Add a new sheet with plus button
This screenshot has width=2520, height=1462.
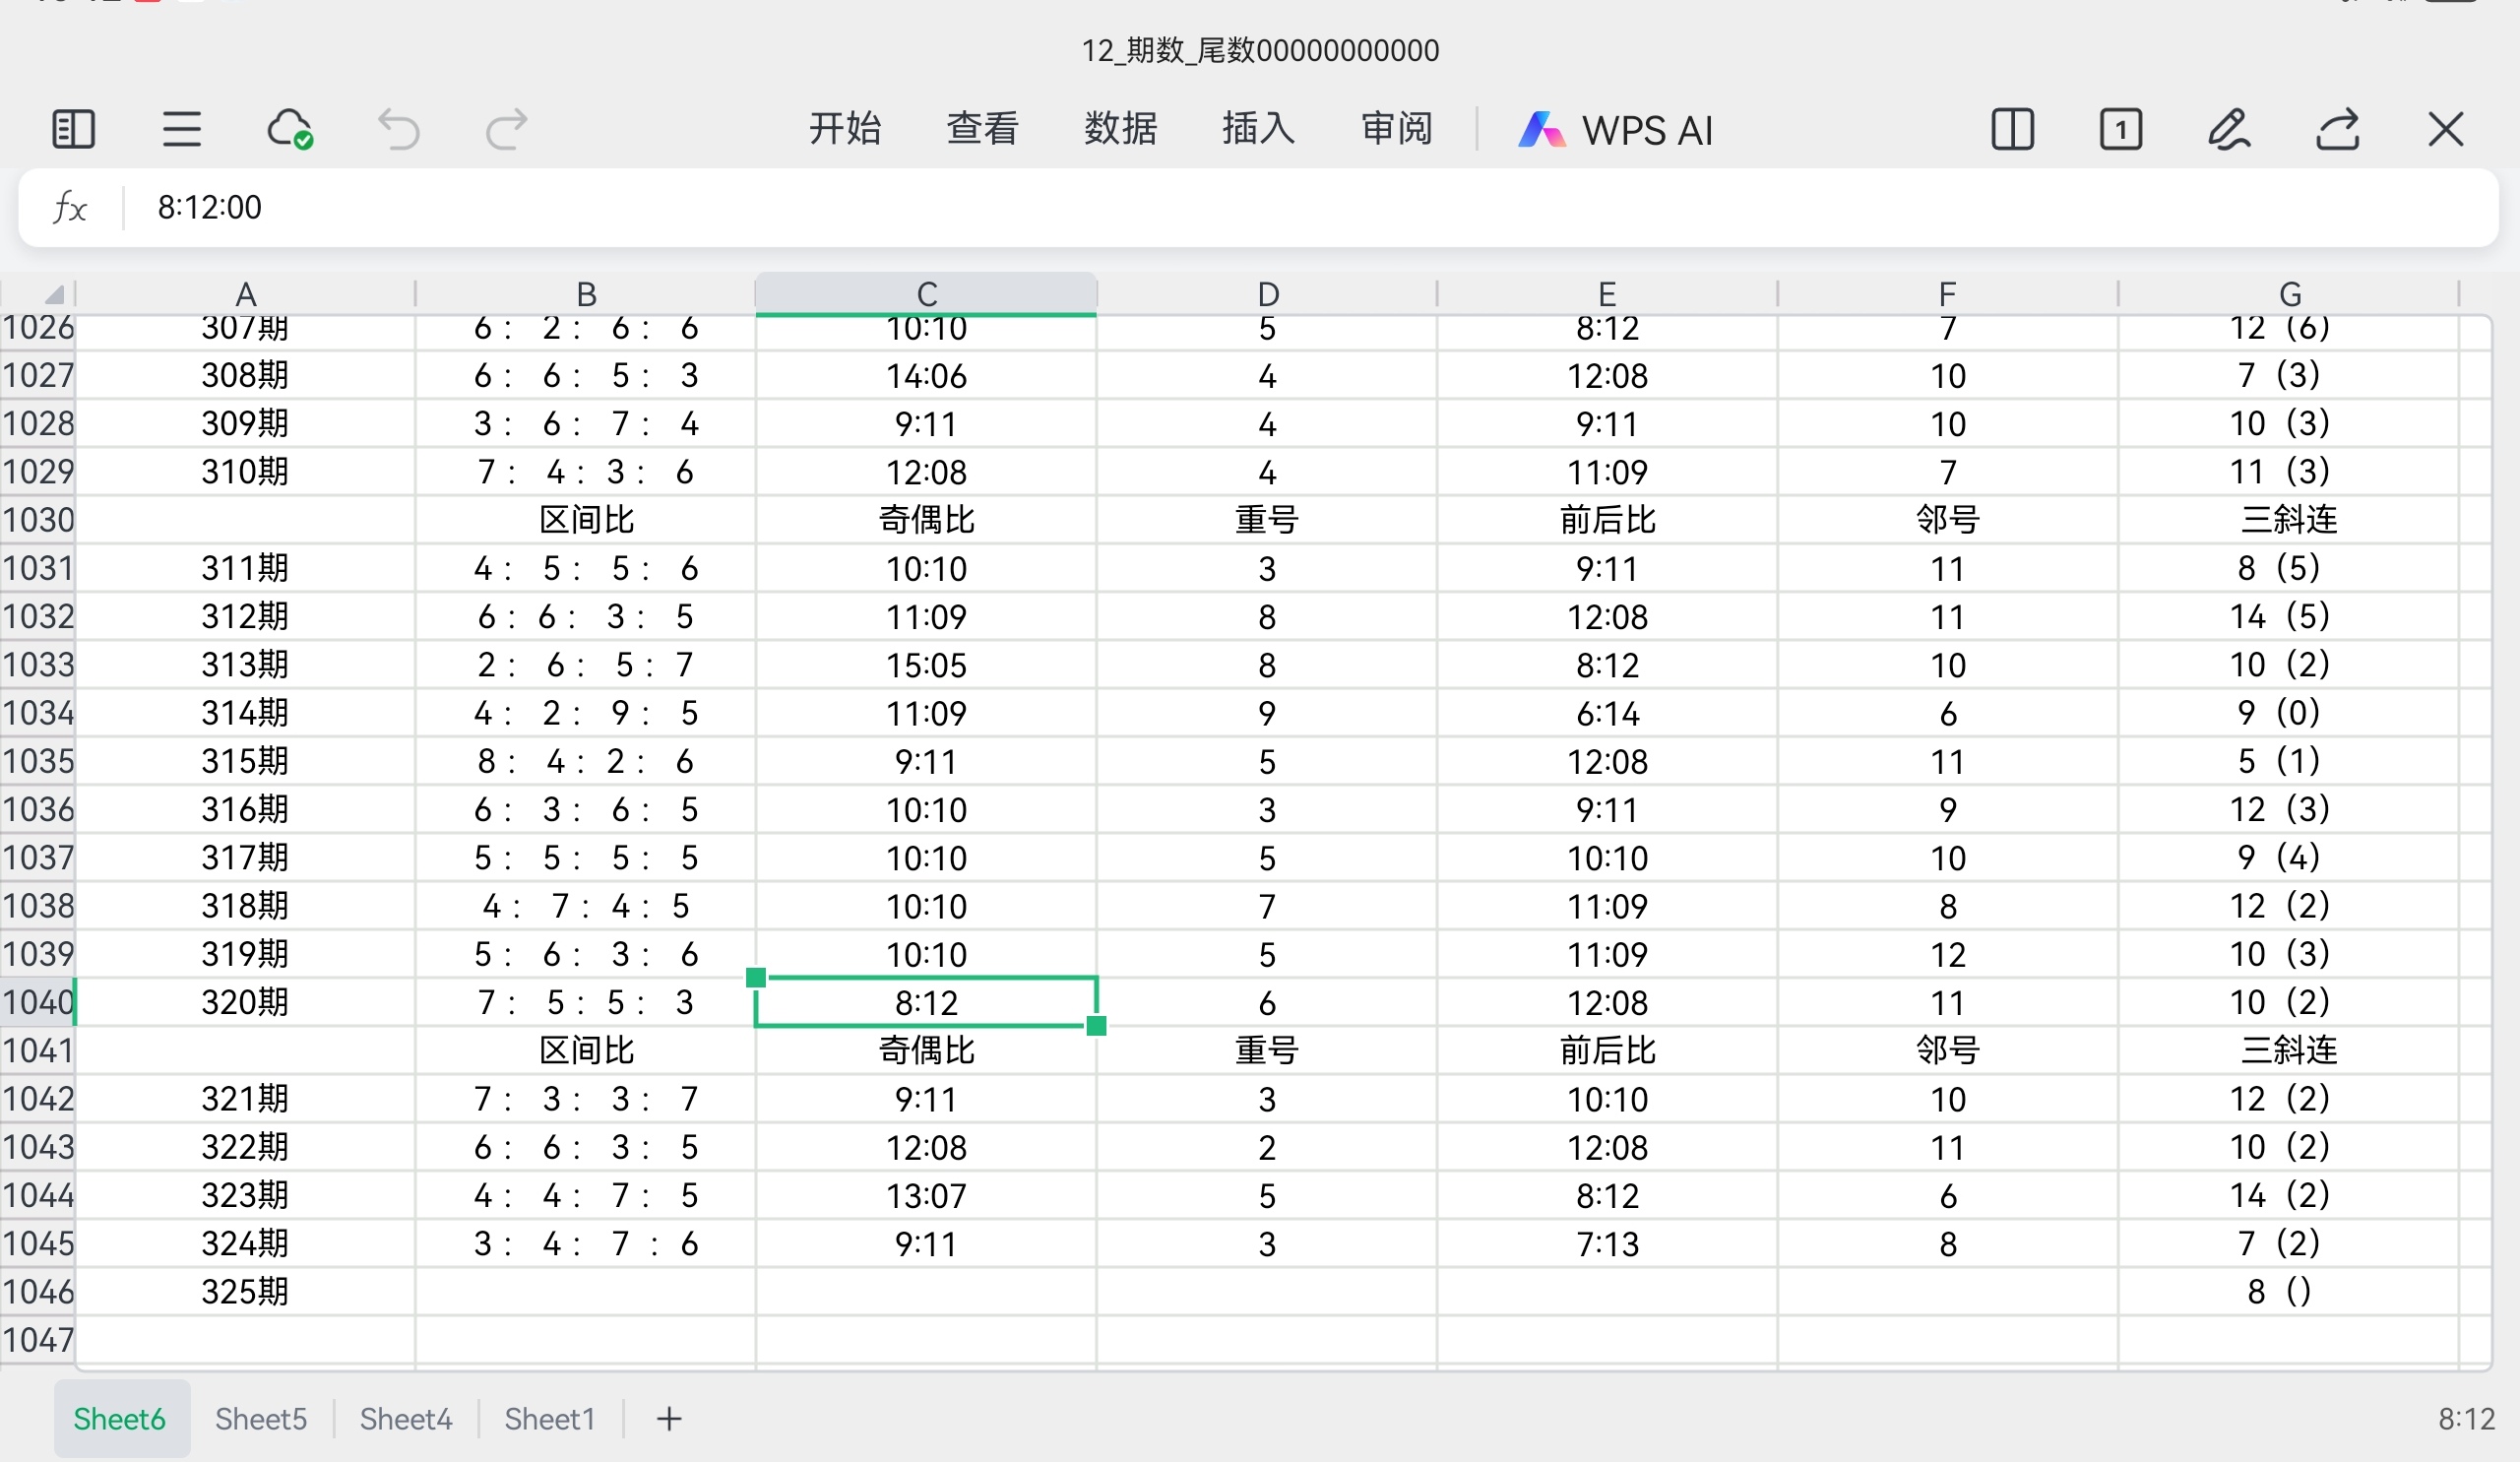click(669, 1418)
